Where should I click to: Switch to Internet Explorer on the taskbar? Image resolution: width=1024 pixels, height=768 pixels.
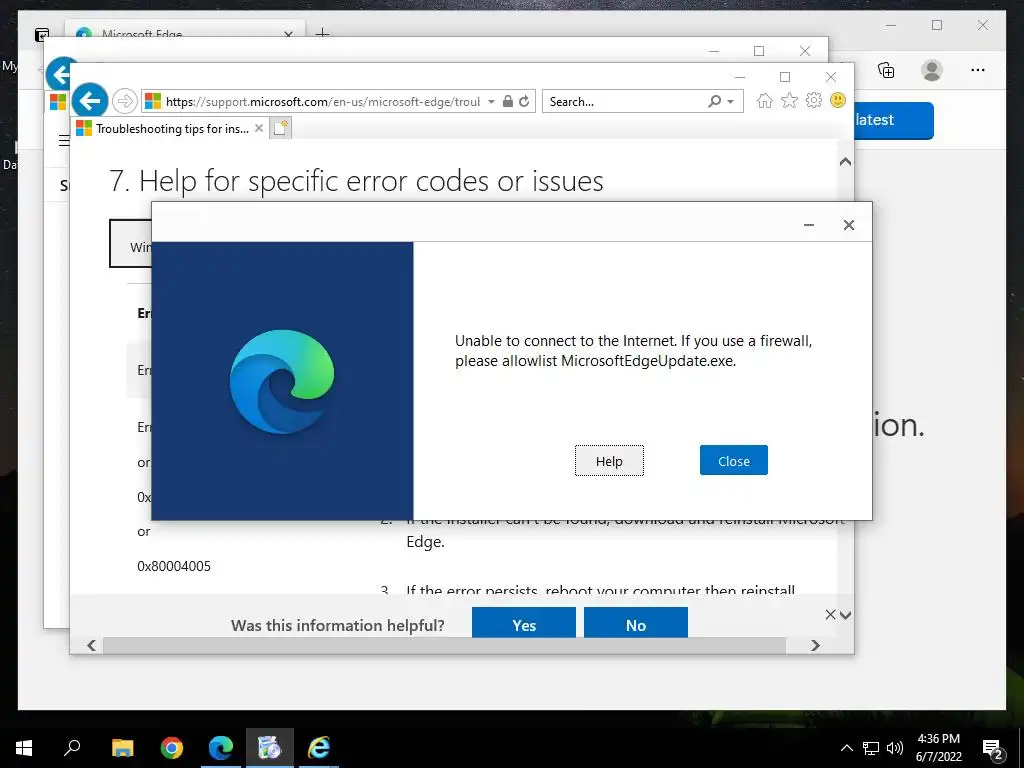(319, 748)
